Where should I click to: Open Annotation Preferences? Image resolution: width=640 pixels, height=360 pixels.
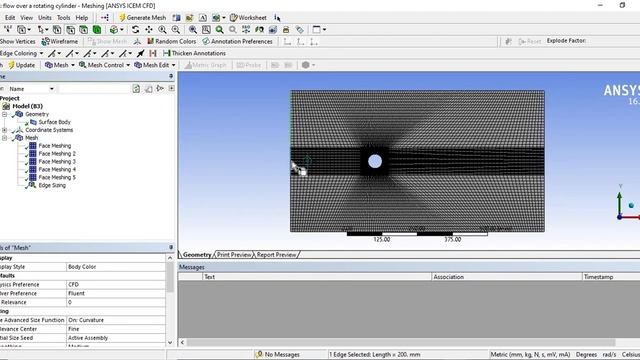click(x=237, y=41)
